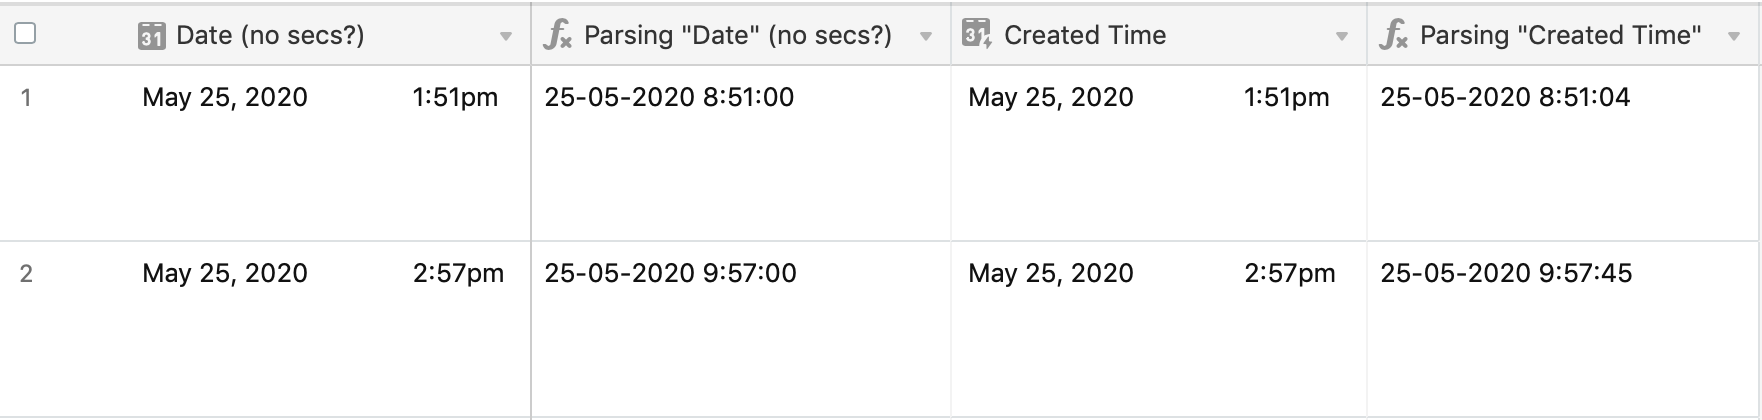This screenshot has width=1762, height=420.
Task: Click the Created Time field type icon
Action: click(977, 34)
